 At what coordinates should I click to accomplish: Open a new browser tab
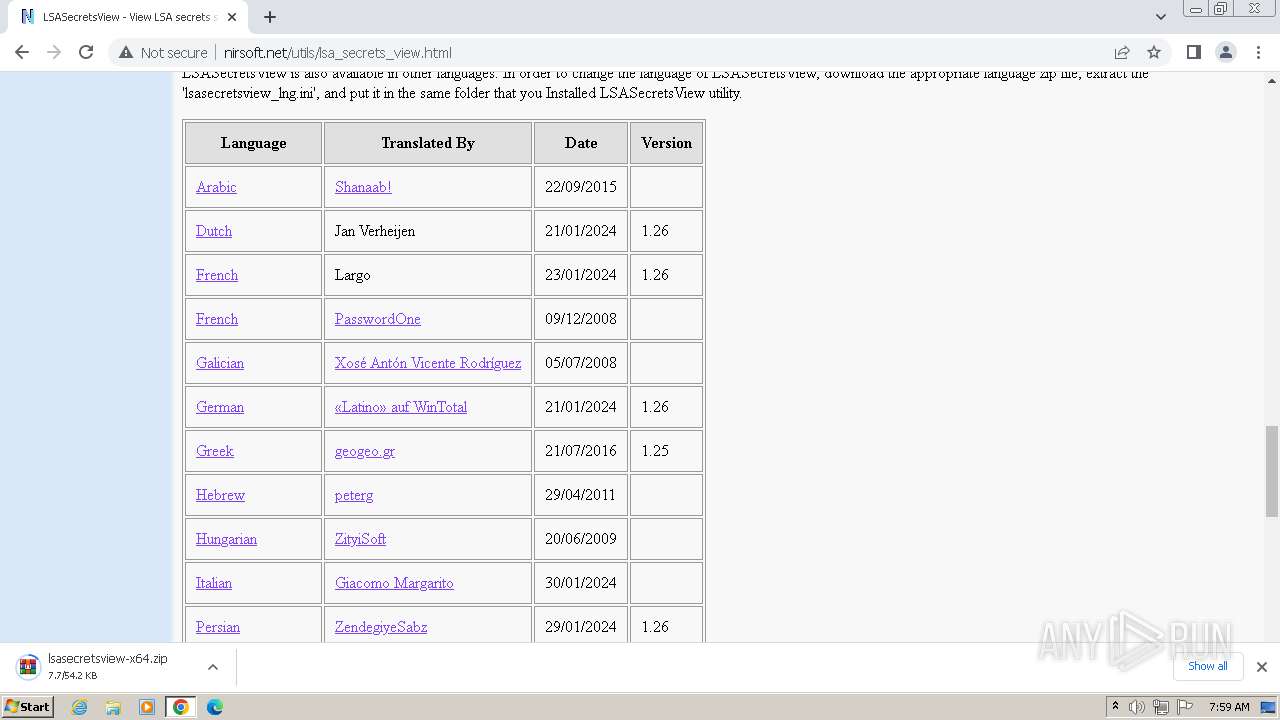[x=269, y=17]
